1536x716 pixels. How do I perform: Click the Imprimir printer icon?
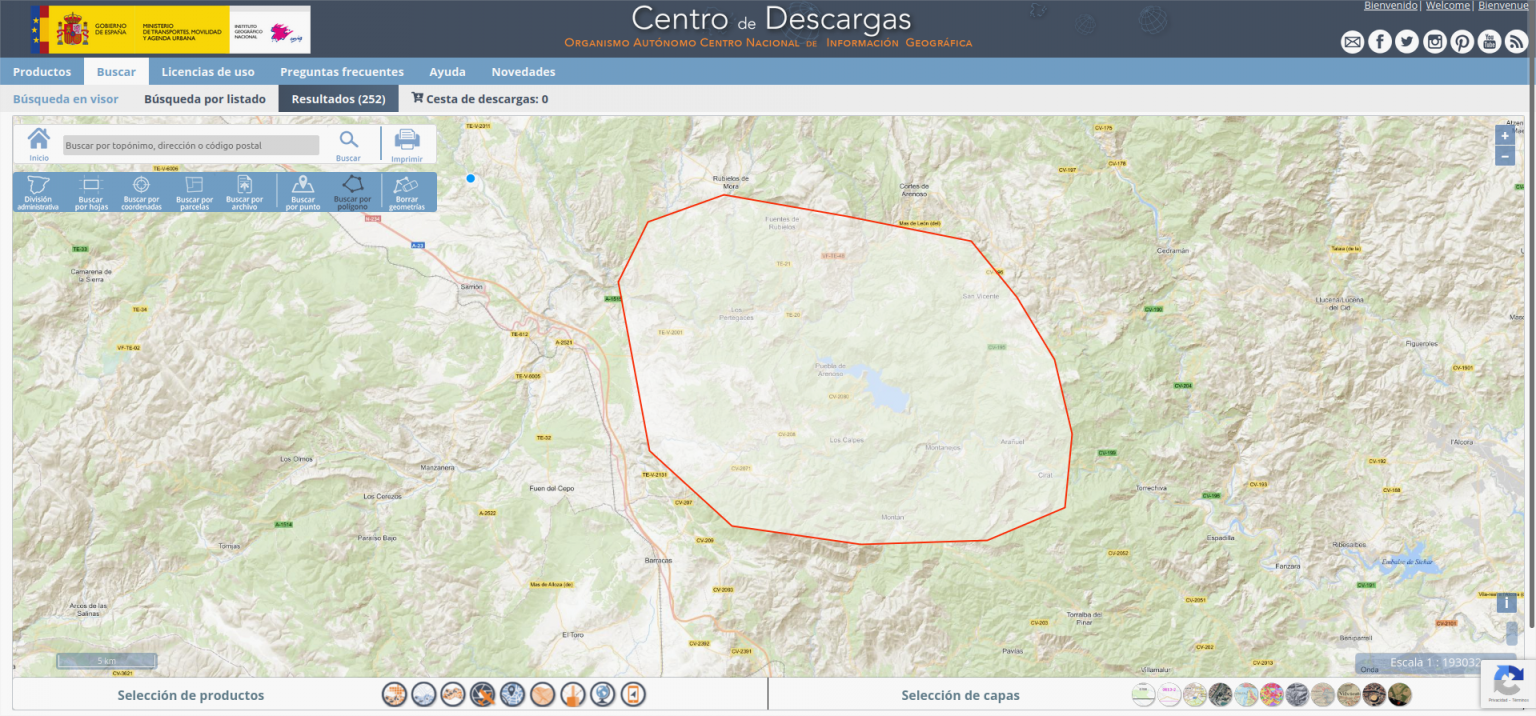[x=407, y=141]
